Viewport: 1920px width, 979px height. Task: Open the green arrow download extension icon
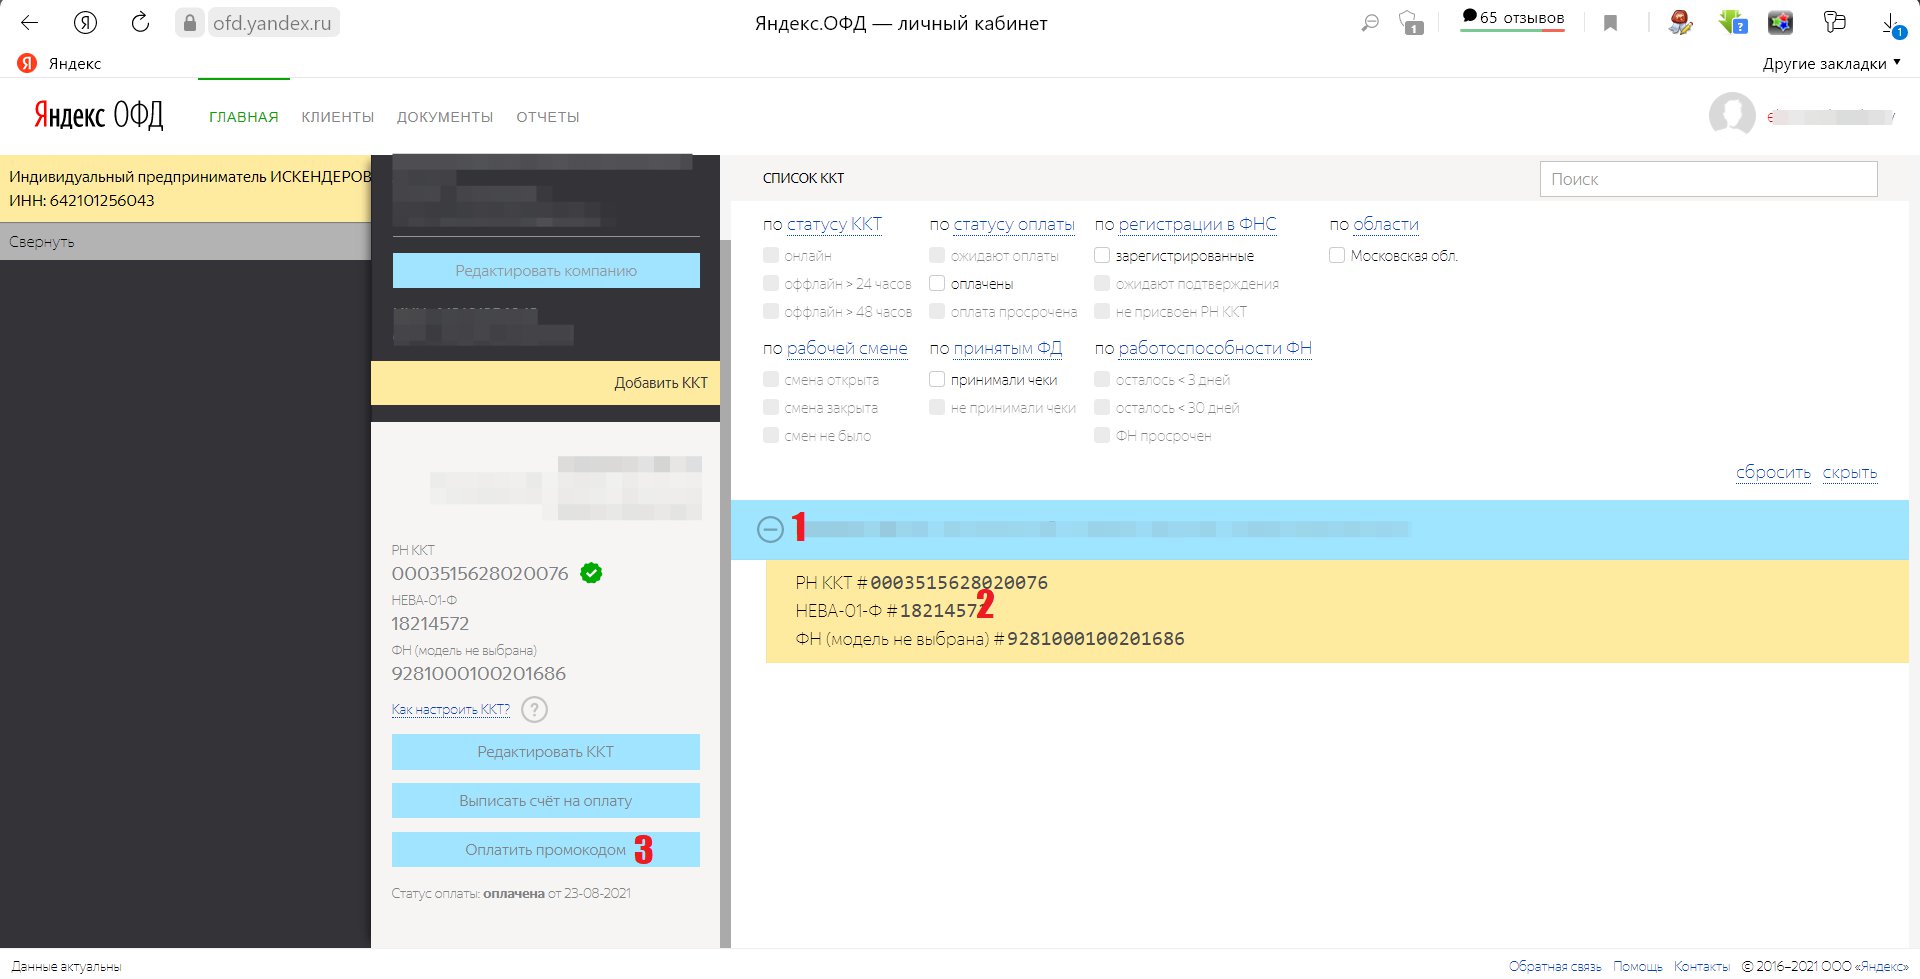click(1732, 22)
